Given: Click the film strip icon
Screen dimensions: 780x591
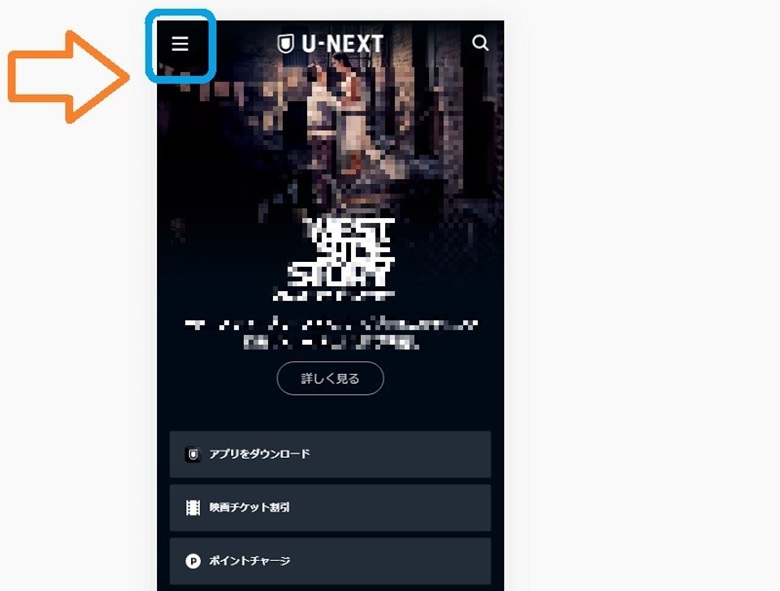Looking at the screenshot, I should (x=193, y=507).
